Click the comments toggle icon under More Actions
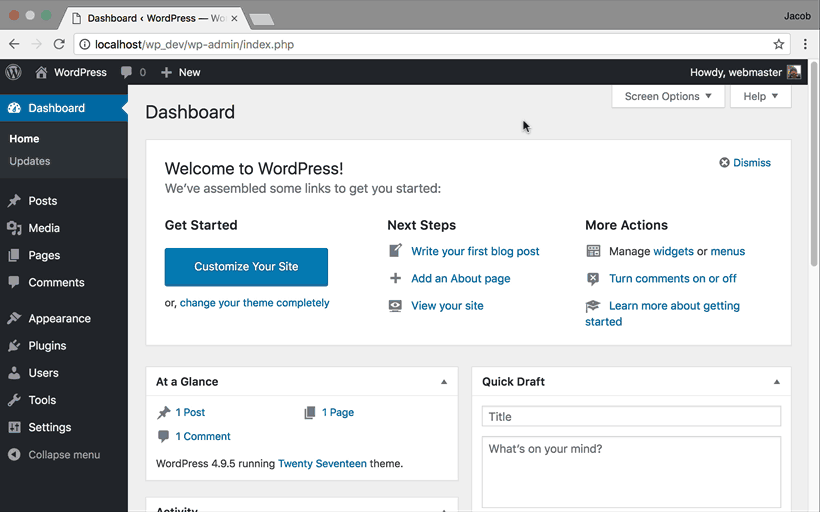 tap(593, 279)
